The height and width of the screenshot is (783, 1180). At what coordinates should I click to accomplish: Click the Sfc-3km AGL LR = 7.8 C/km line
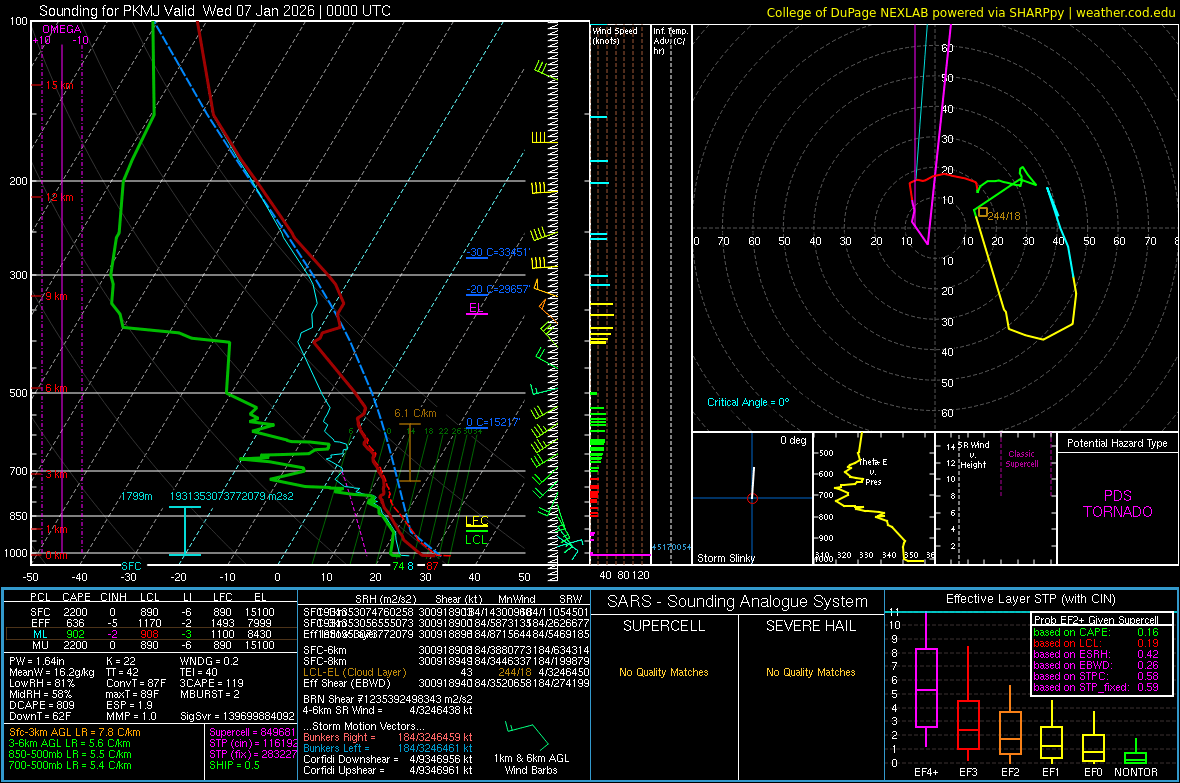click(x=75, y=732)
